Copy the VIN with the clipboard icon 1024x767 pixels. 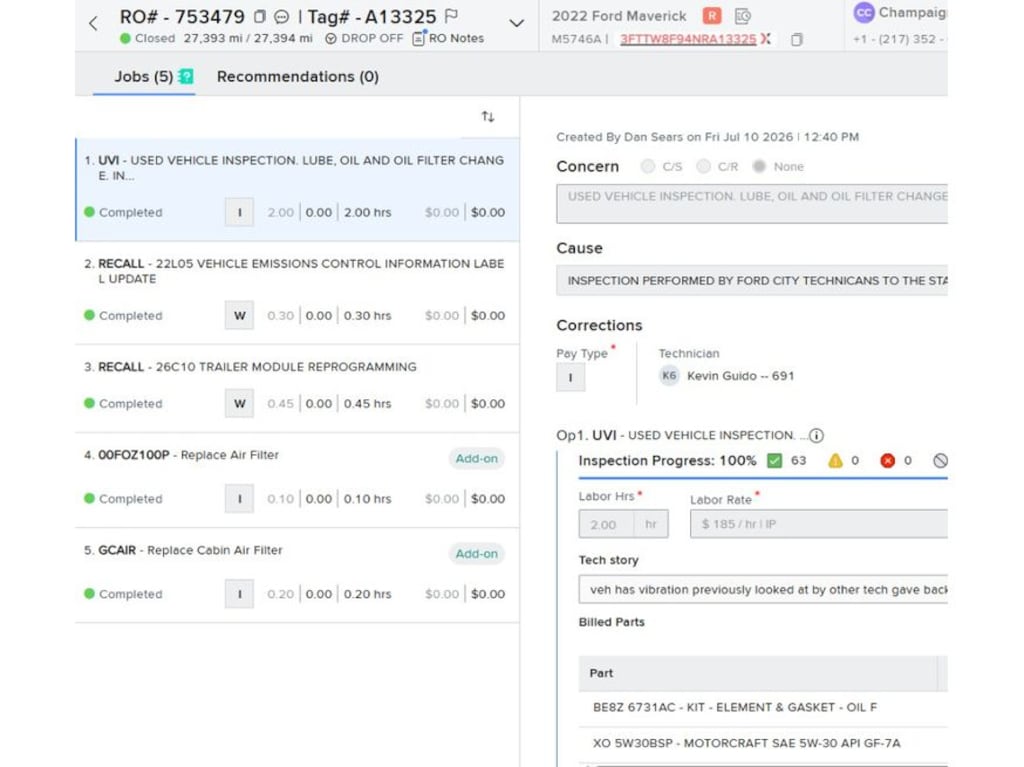tap(796, 39)
